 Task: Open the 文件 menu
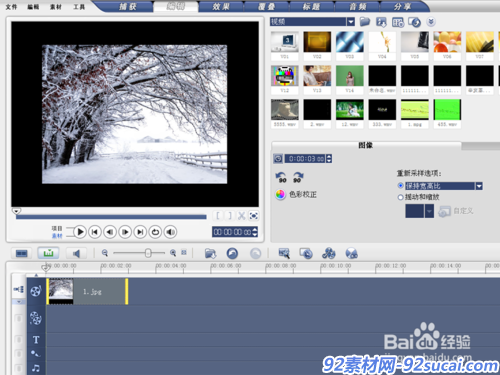pos(11,7)
